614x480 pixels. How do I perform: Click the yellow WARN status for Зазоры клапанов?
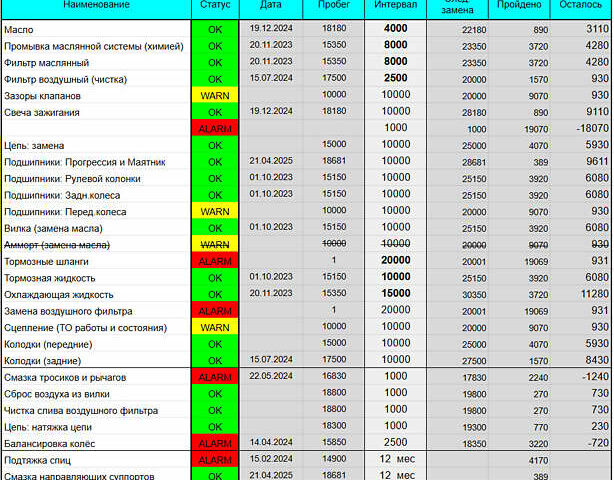pyautogui.click(x=215, y=95)
